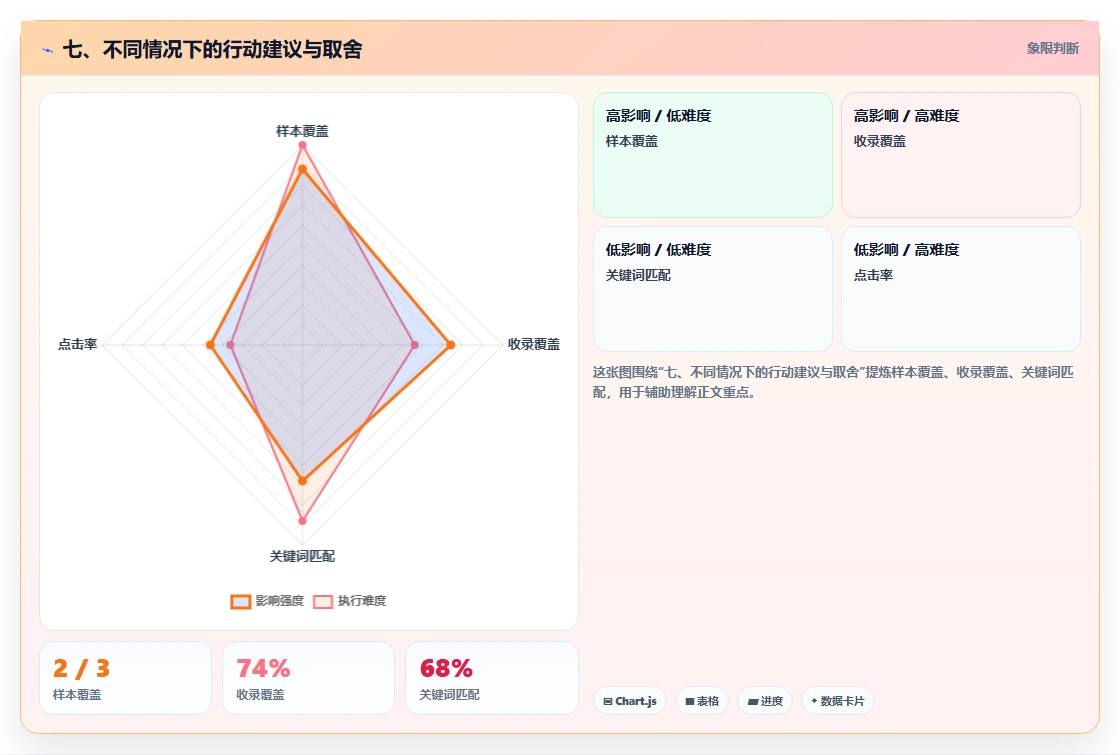1120x755 pixels.
Task: Click the 执行难度 legend label
Action: (362, 601)
